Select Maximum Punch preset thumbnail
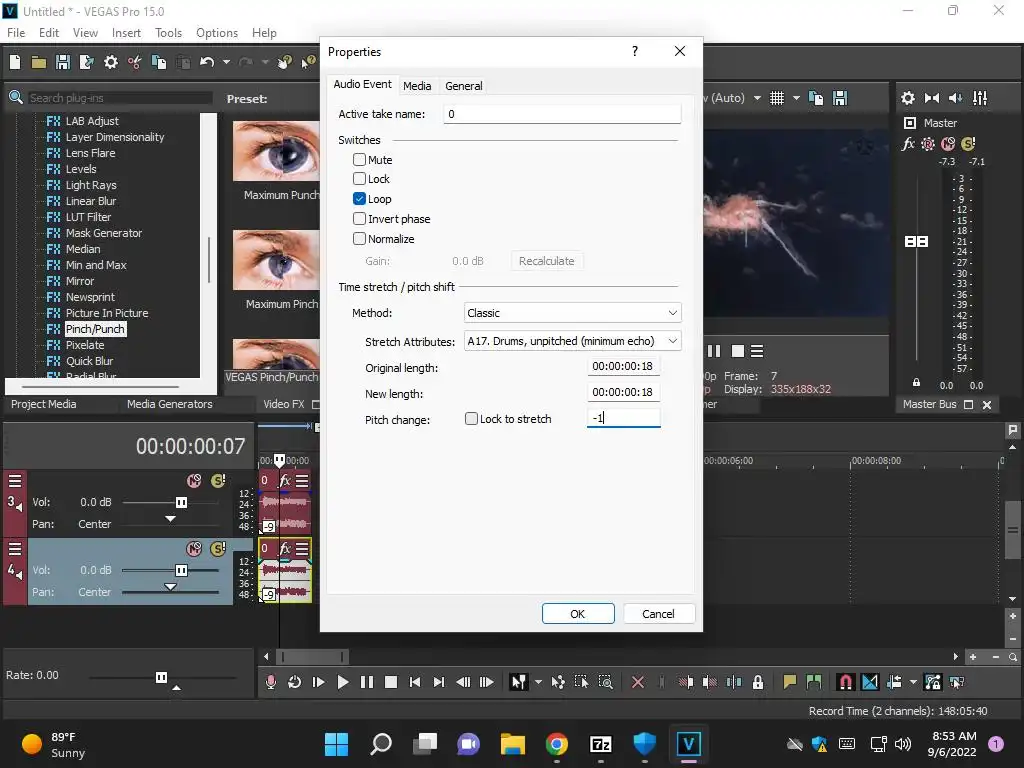The image size is (1024, 768). tap(276, 152)
